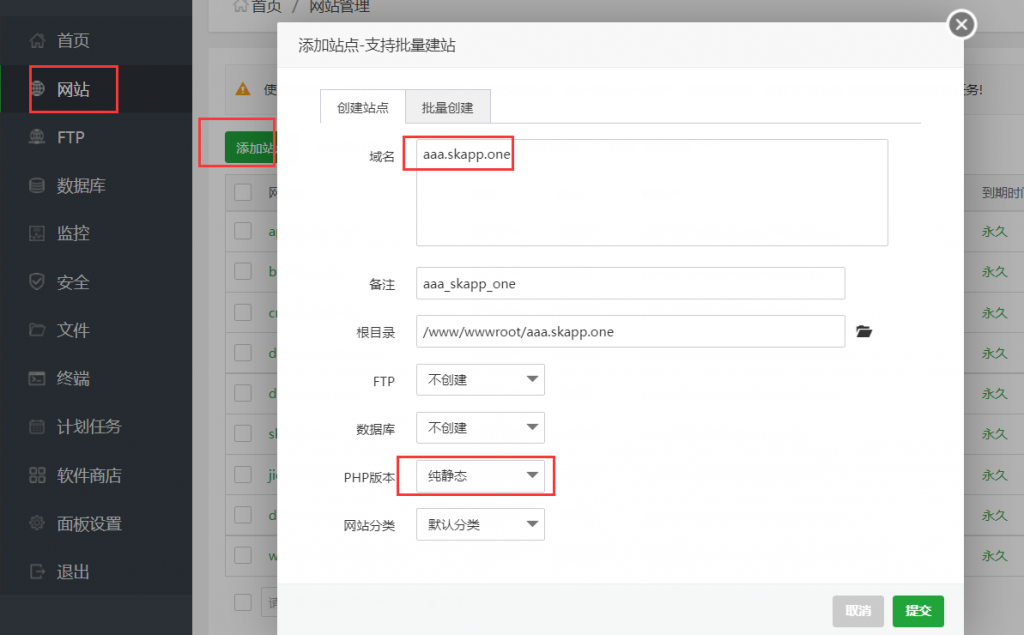Screen dimensions: 1024x635
Task: Click the Home icon in sidebar
Action: tap(38, 41)
